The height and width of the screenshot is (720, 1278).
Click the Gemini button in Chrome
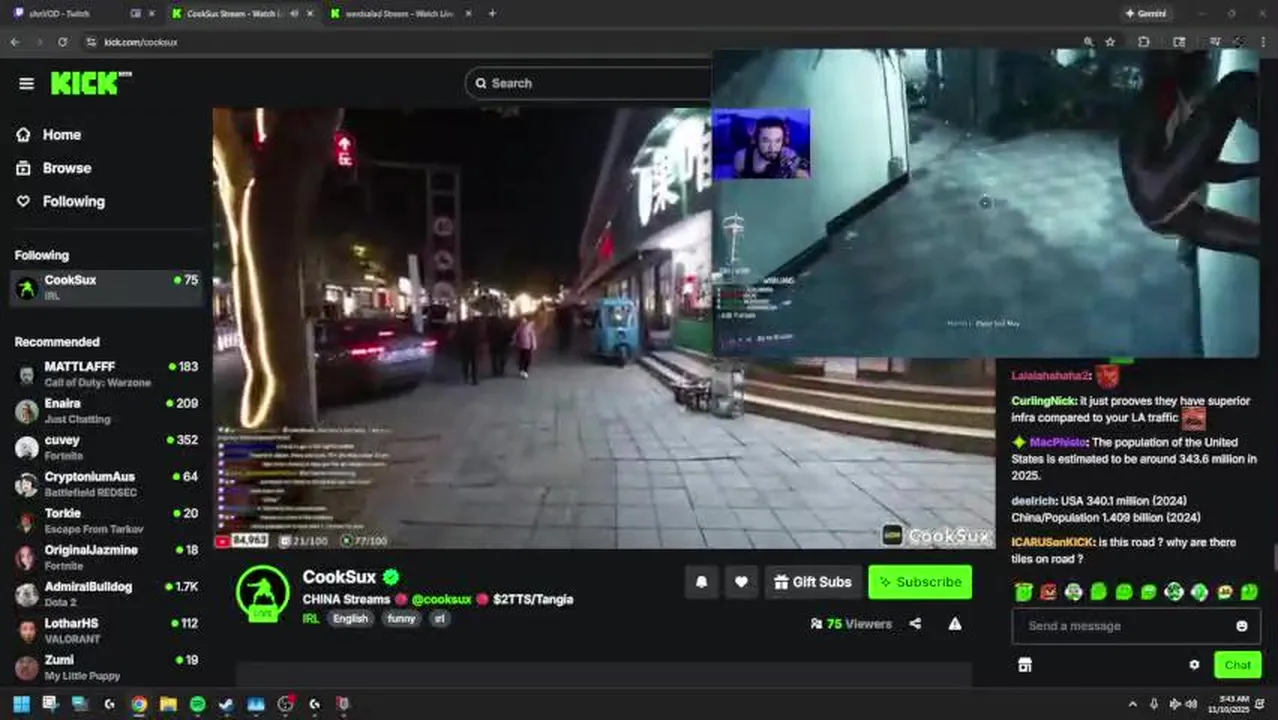(1146, 14)
